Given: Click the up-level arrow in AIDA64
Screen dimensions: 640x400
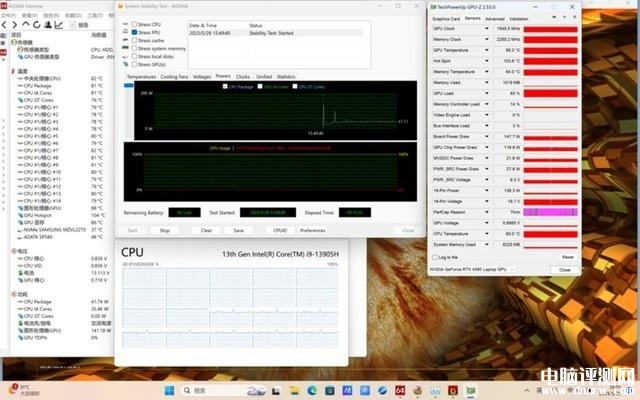Looking at the screenshot, I should (x=25, y=24).
